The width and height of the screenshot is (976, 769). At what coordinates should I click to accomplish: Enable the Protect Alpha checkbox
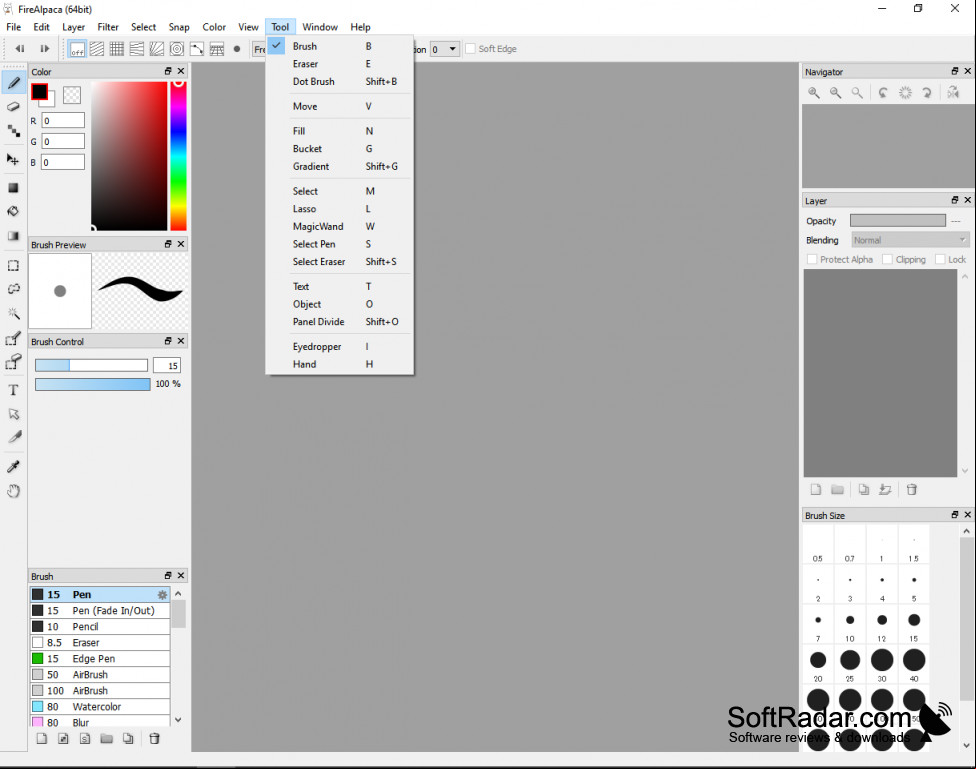click(812, 259)
